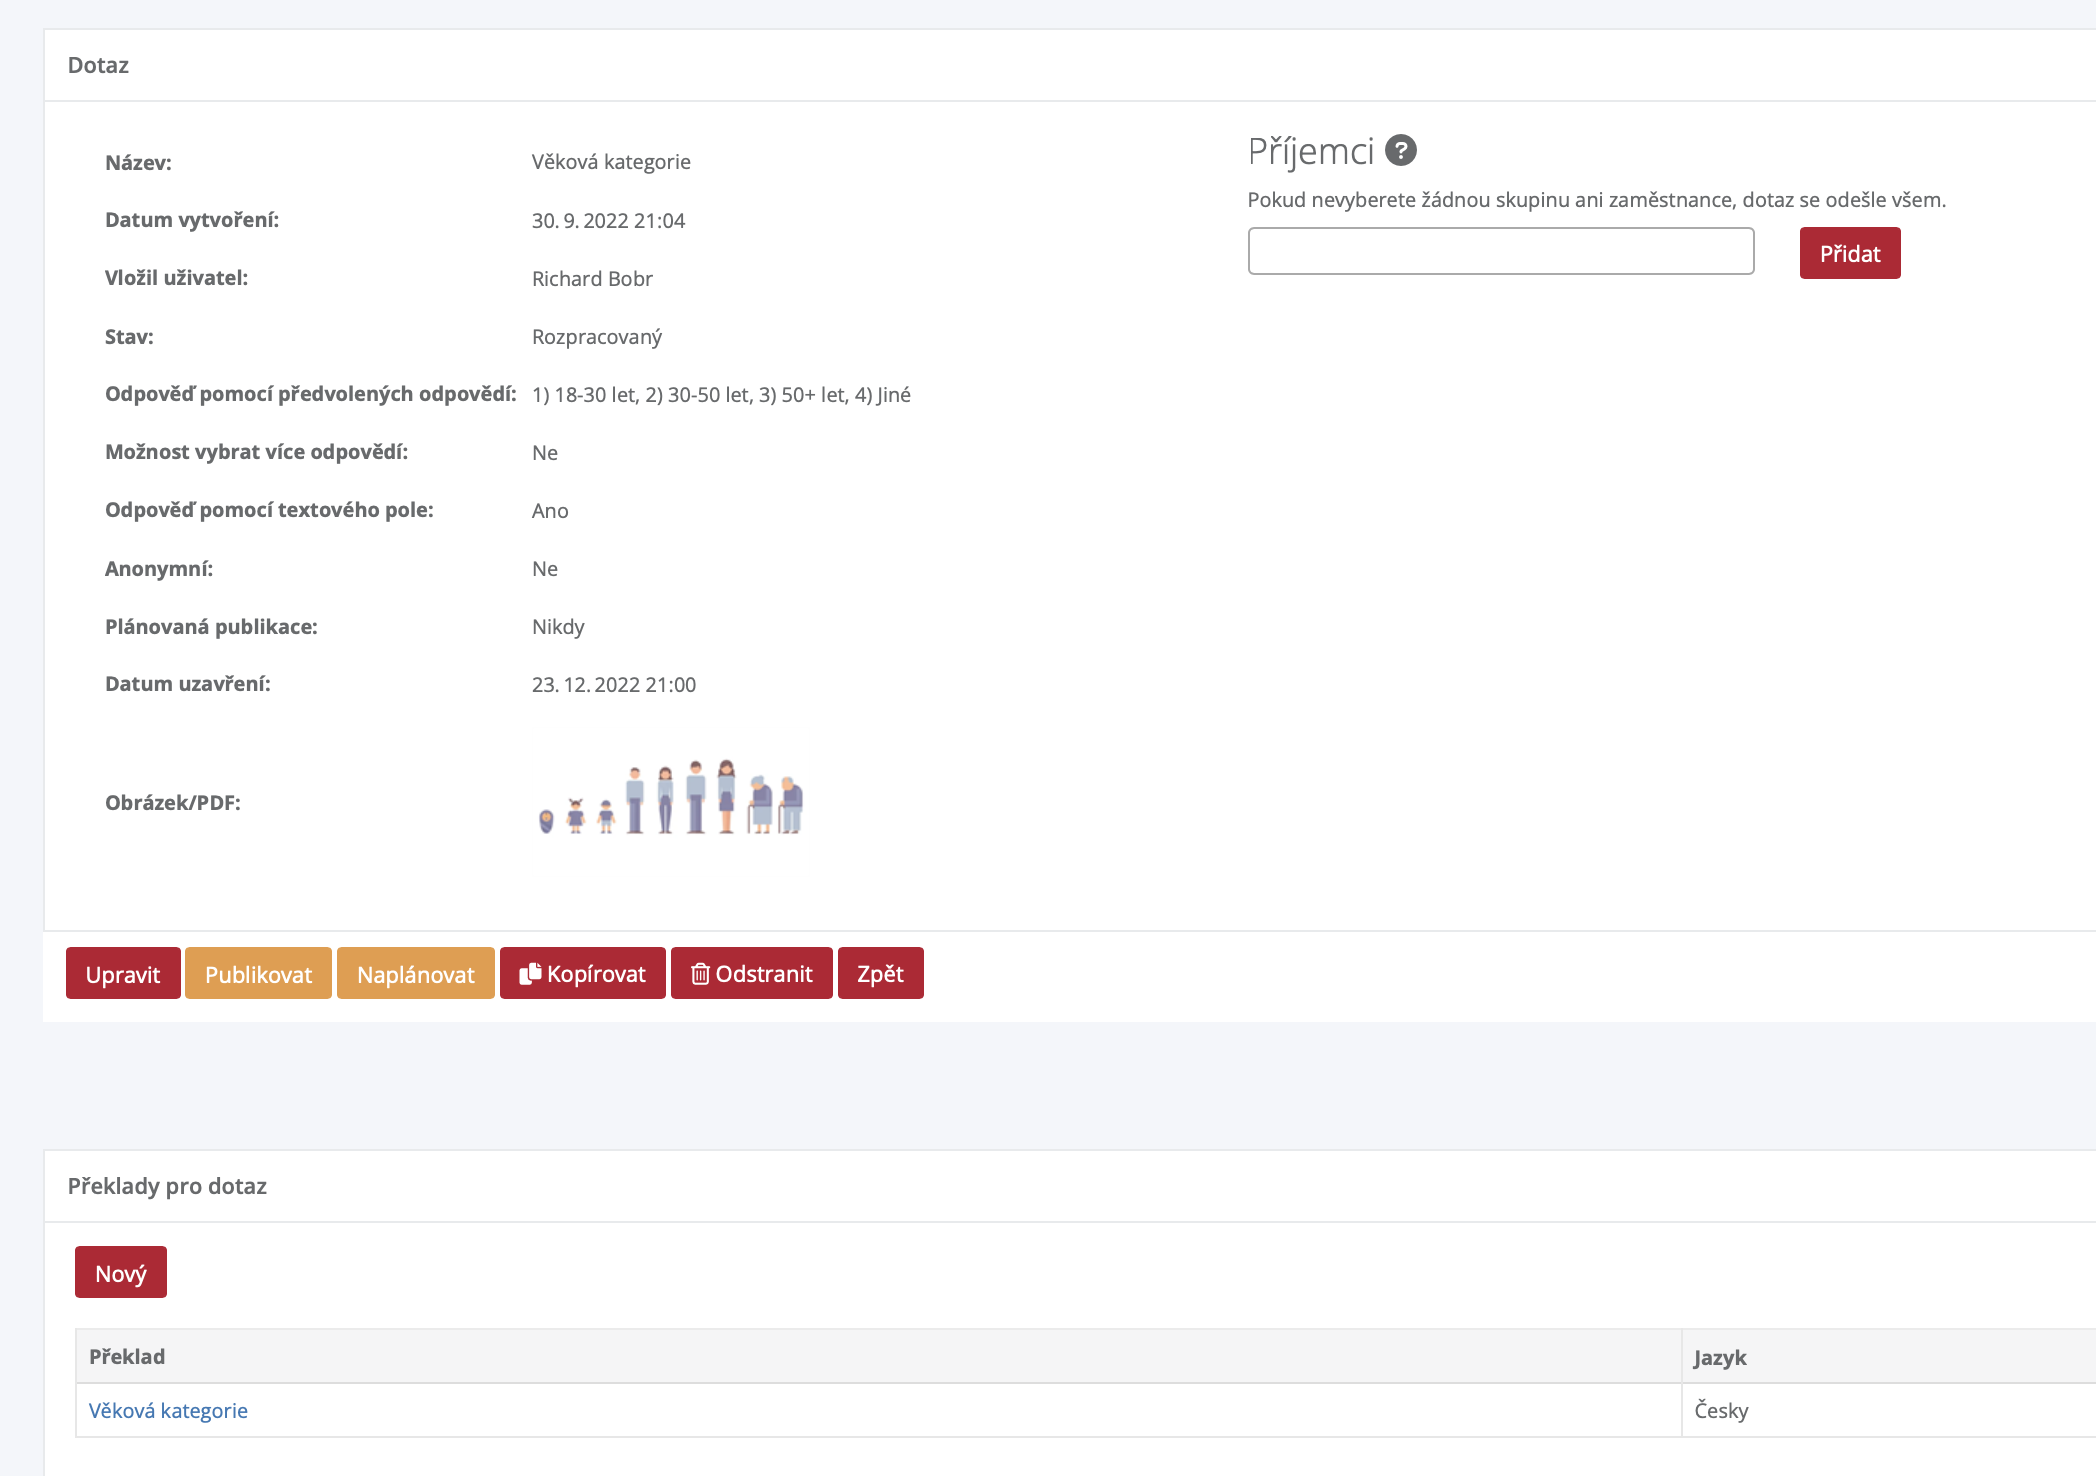Click the Upravit button
Screen dimensions: 2096x1476
(123, 973)
